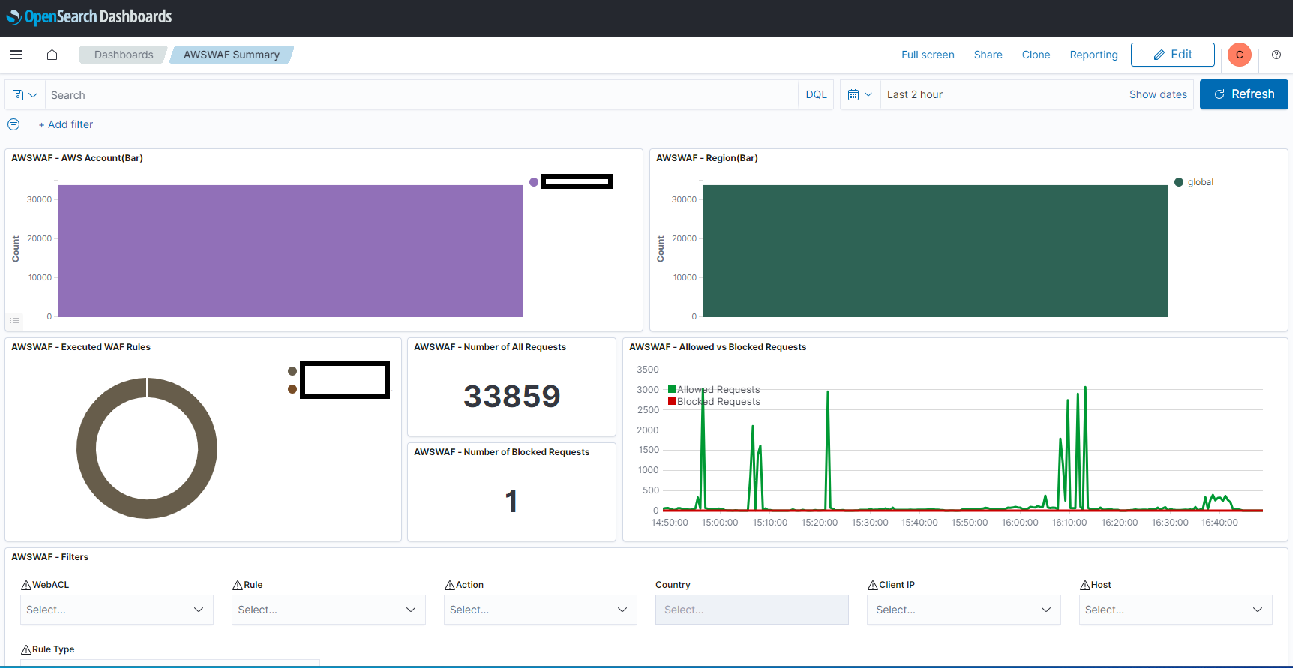Click Show dates link
The width and height of the screenshot is (1295, 668).
point(1158,95)
